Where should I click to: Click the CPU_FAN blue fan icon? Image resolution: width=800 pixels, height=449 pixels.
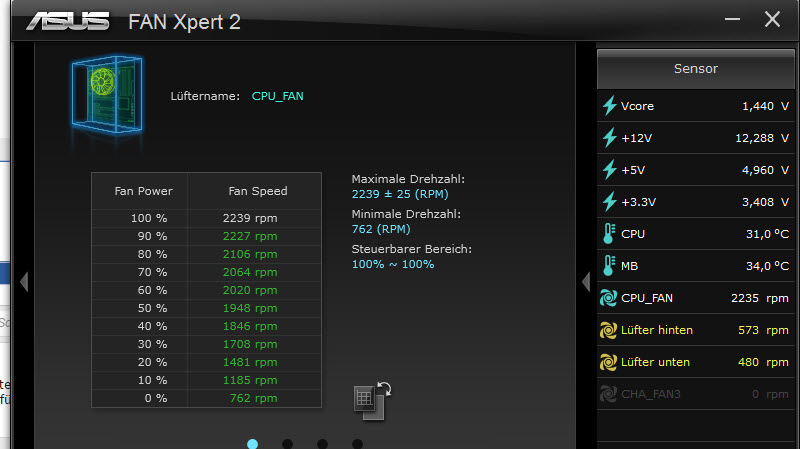pos(608,298)
